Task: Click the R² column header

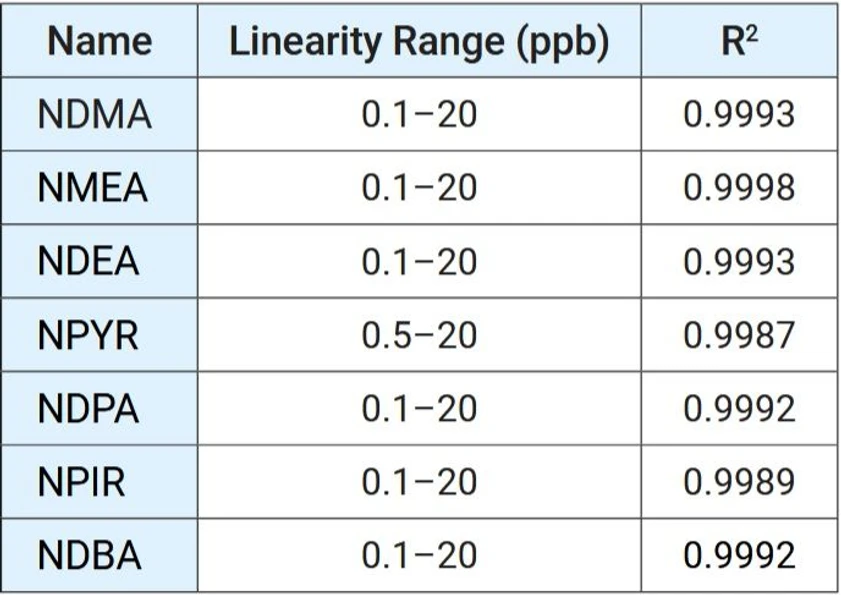Action: [x=740, y=41]
